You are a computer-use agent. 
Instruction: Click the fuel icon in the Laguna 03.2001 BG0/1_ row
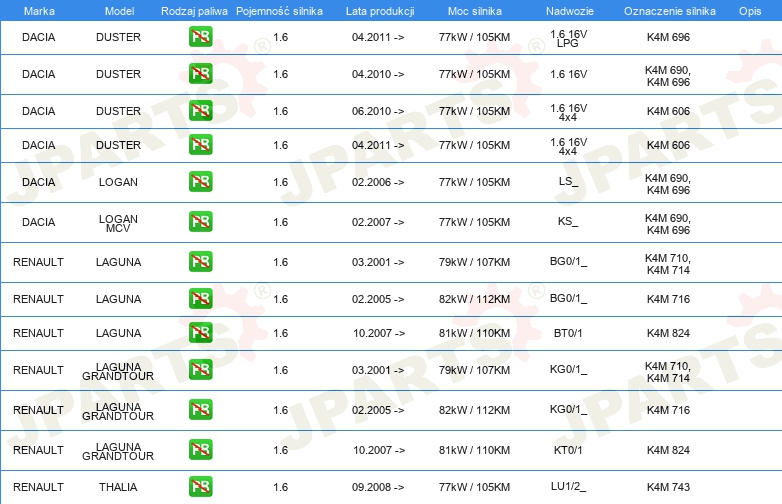(x=200, y=262)
